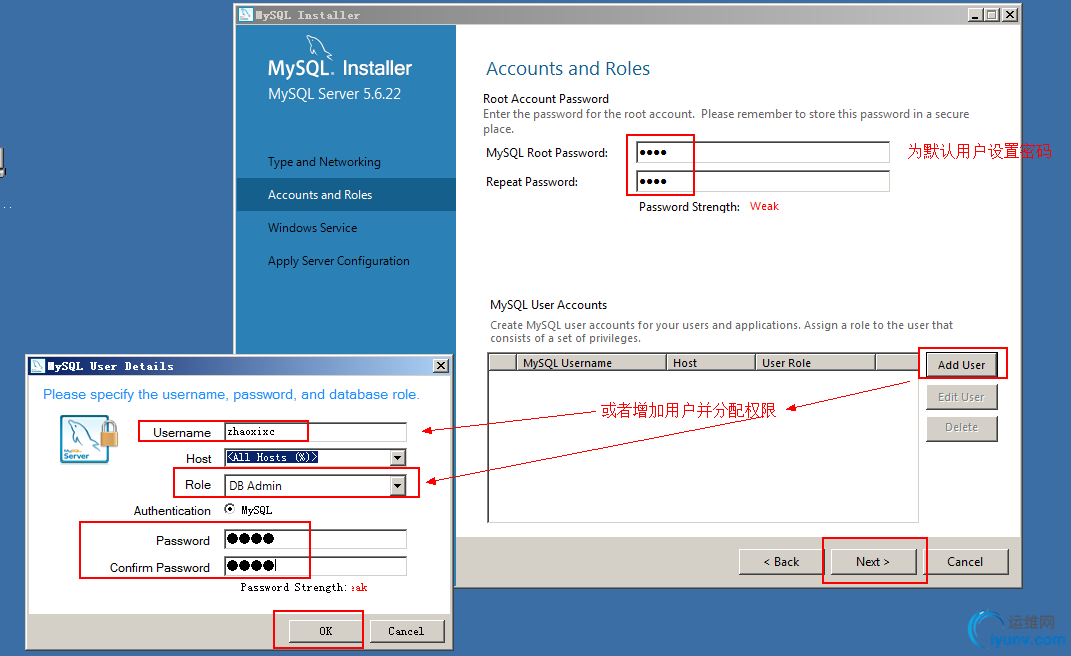Open the Host dropdown arrow
The width and height of the screenshot is (1071, 656).
click(x=398, y=458)
